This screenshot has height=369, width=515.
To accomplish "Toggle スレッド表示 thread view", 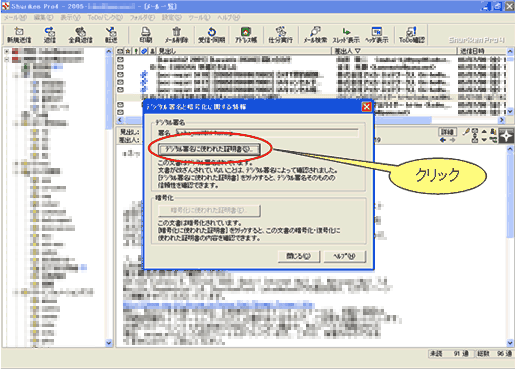I will (346, 35).
